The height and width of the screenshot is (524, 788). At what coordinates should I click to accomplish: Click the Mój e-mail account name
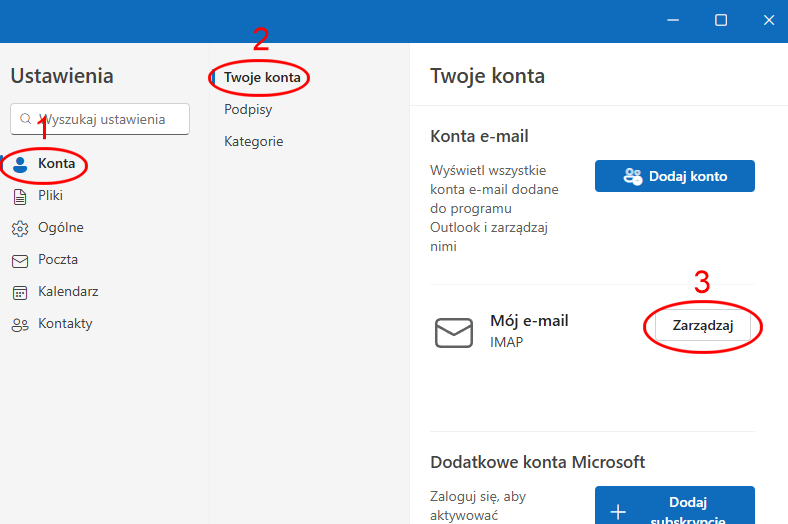[529, 321]
